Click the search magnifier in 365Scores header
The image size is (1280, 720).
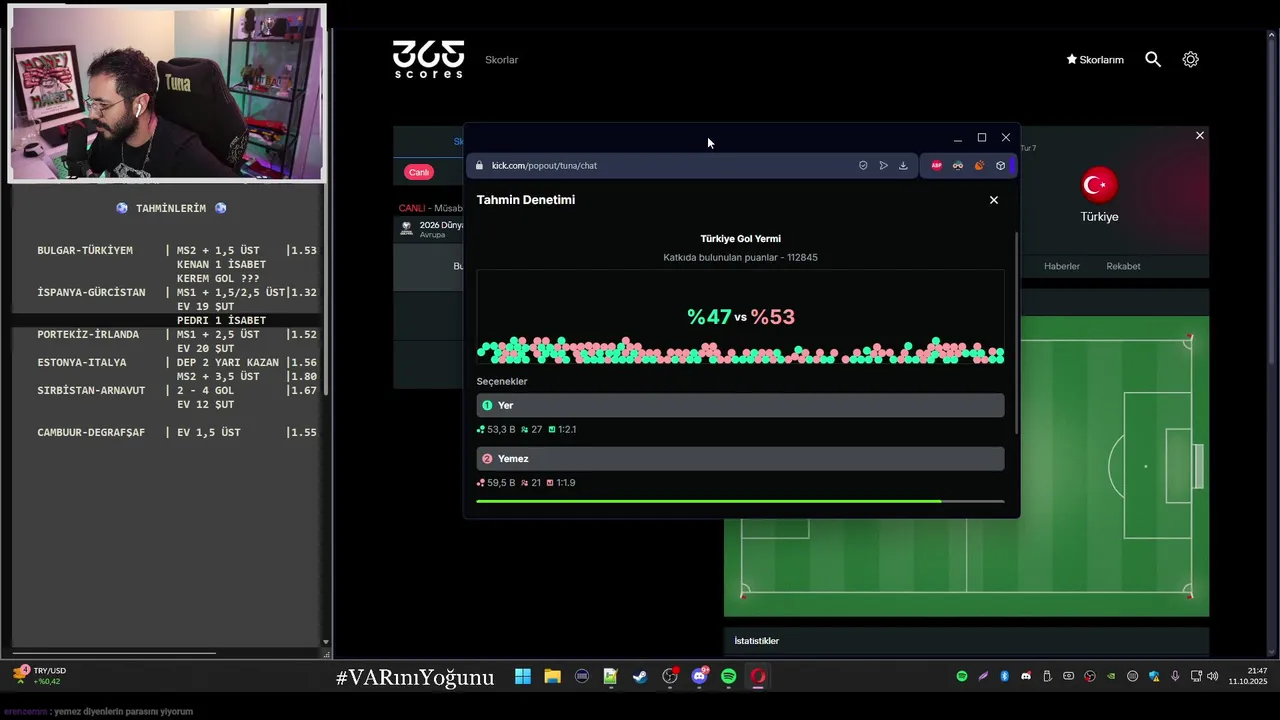pos(1153,60)
